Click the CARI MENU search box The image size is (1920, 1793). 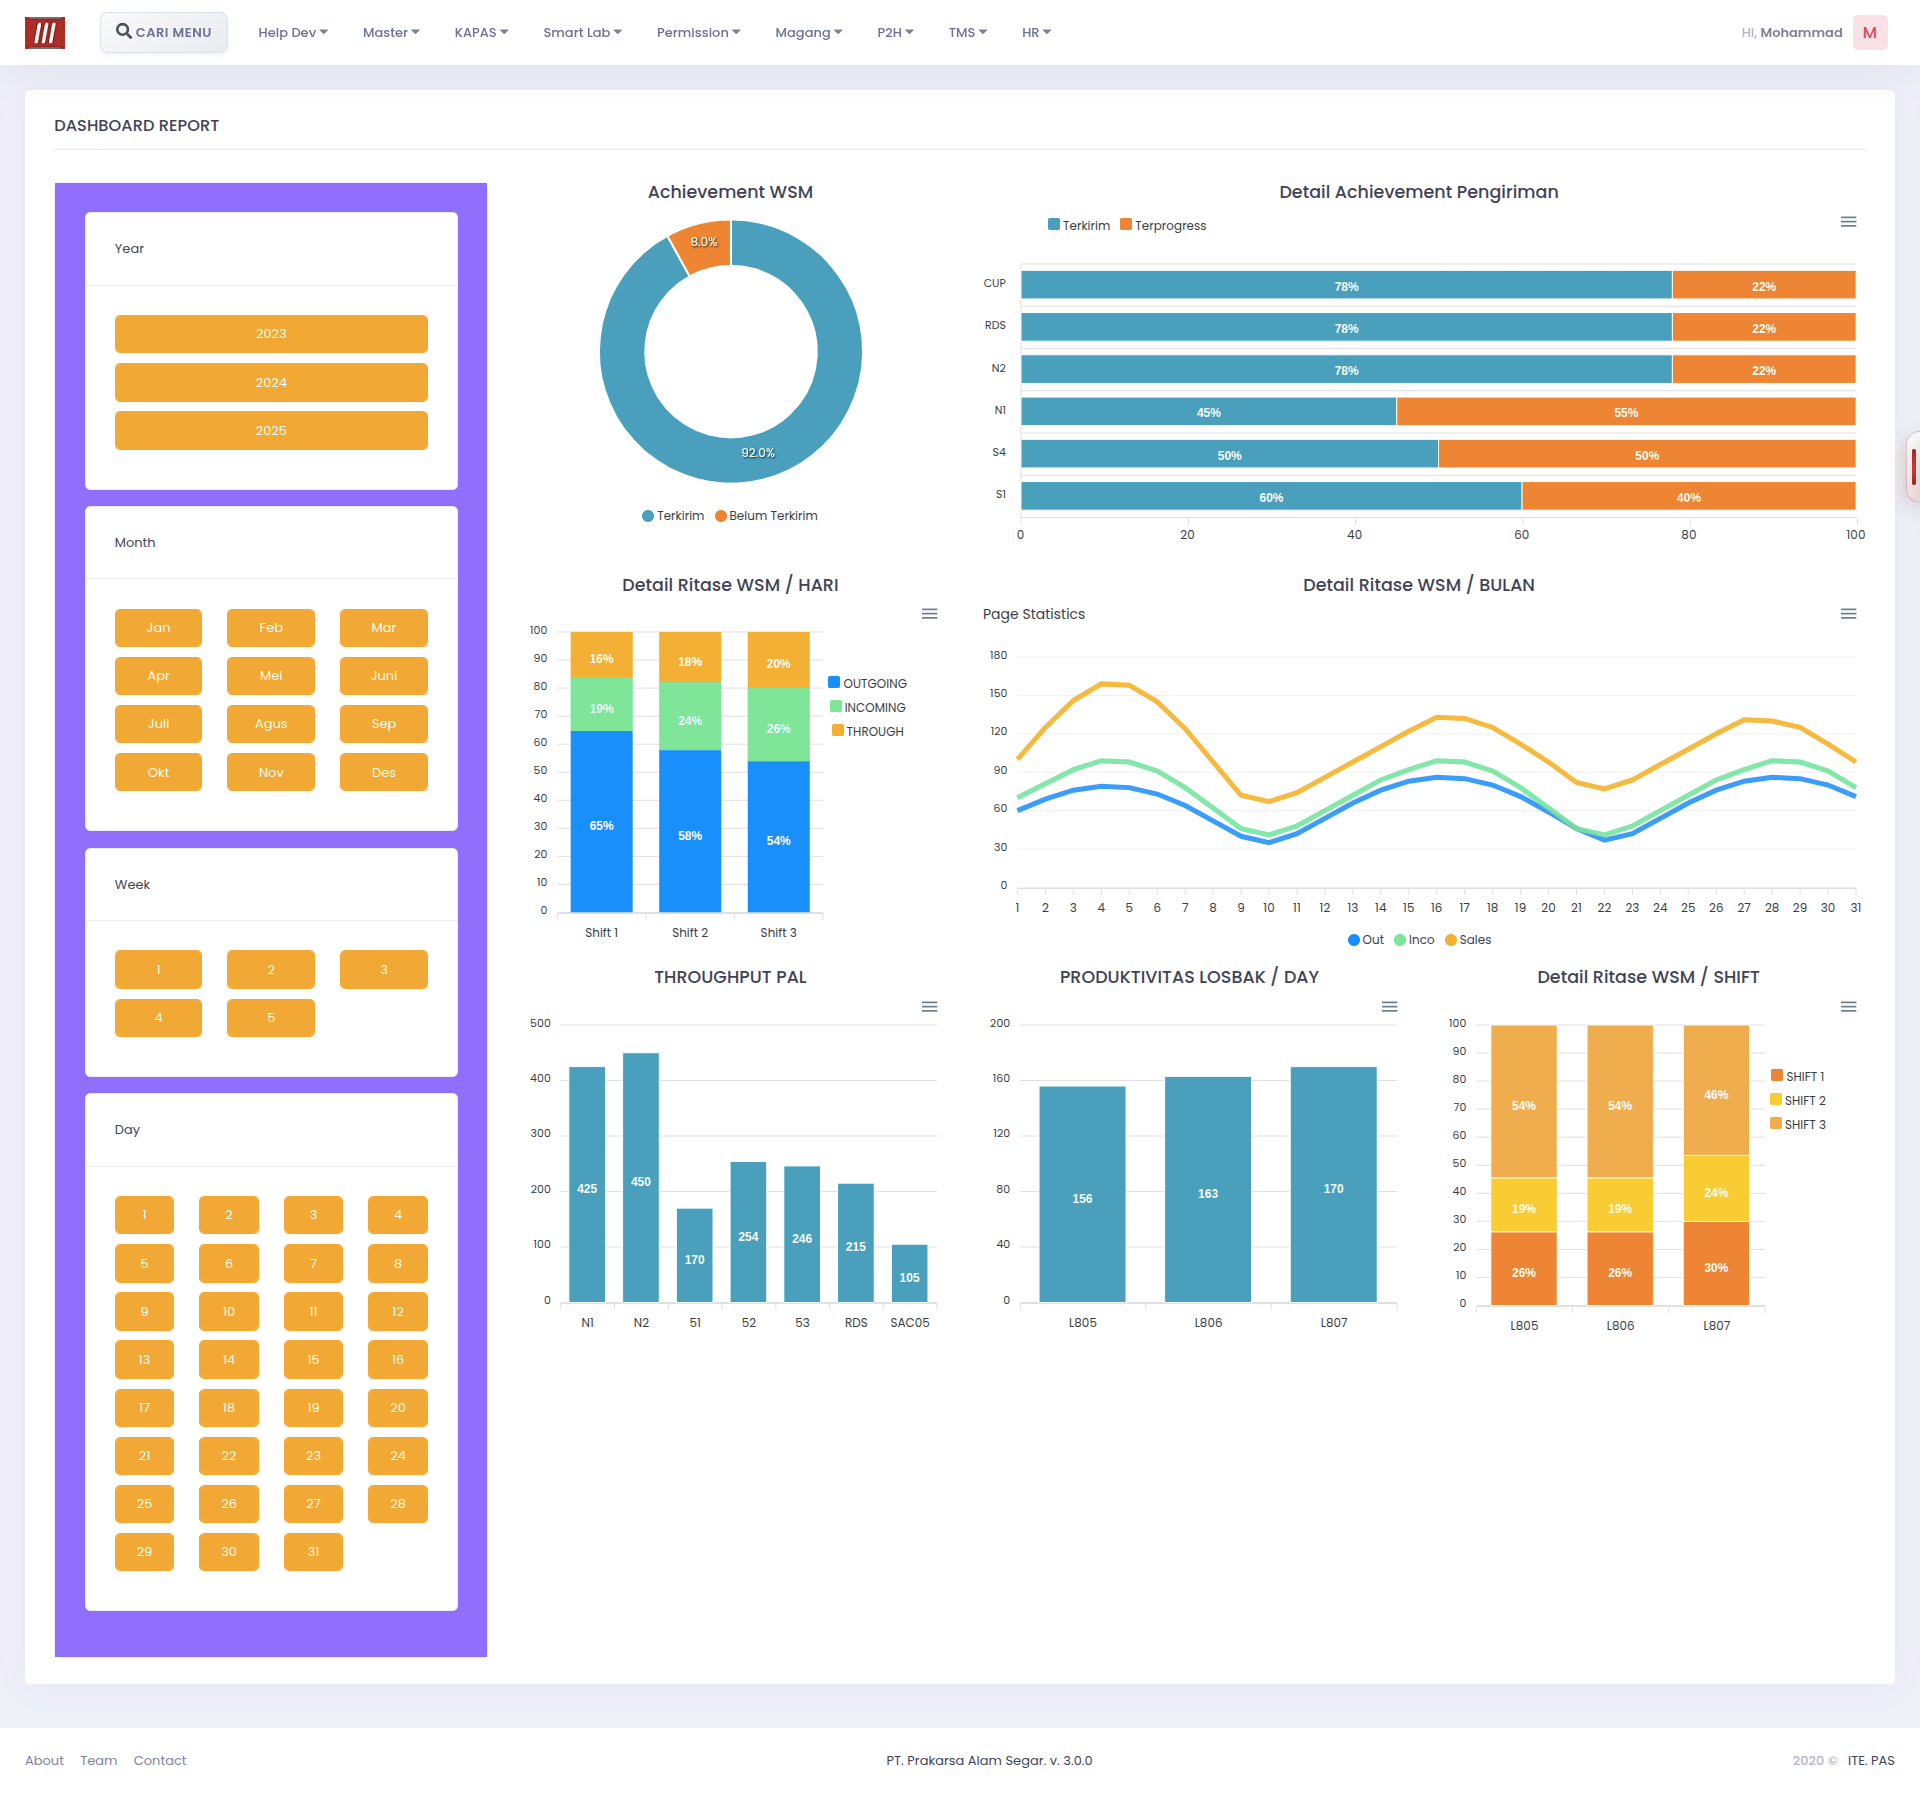(164, 33)
